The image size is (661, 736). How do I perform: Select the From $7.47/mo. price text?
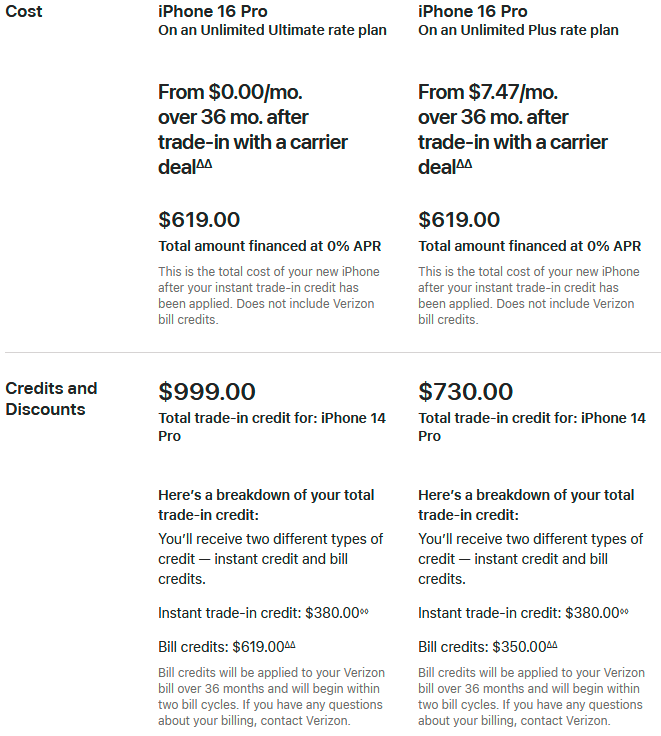click(x=488, y=92)
